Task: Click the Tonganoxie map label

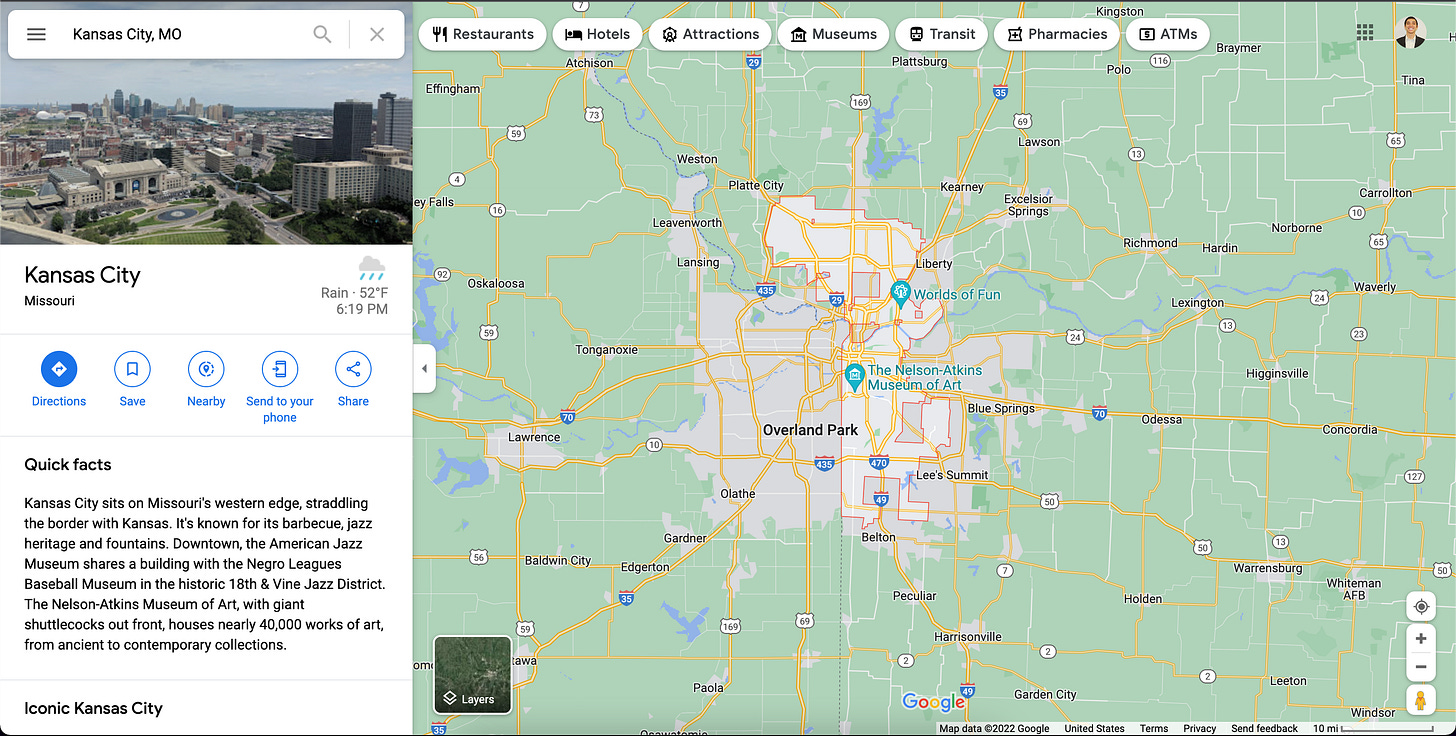Action: tap(607, 350)
